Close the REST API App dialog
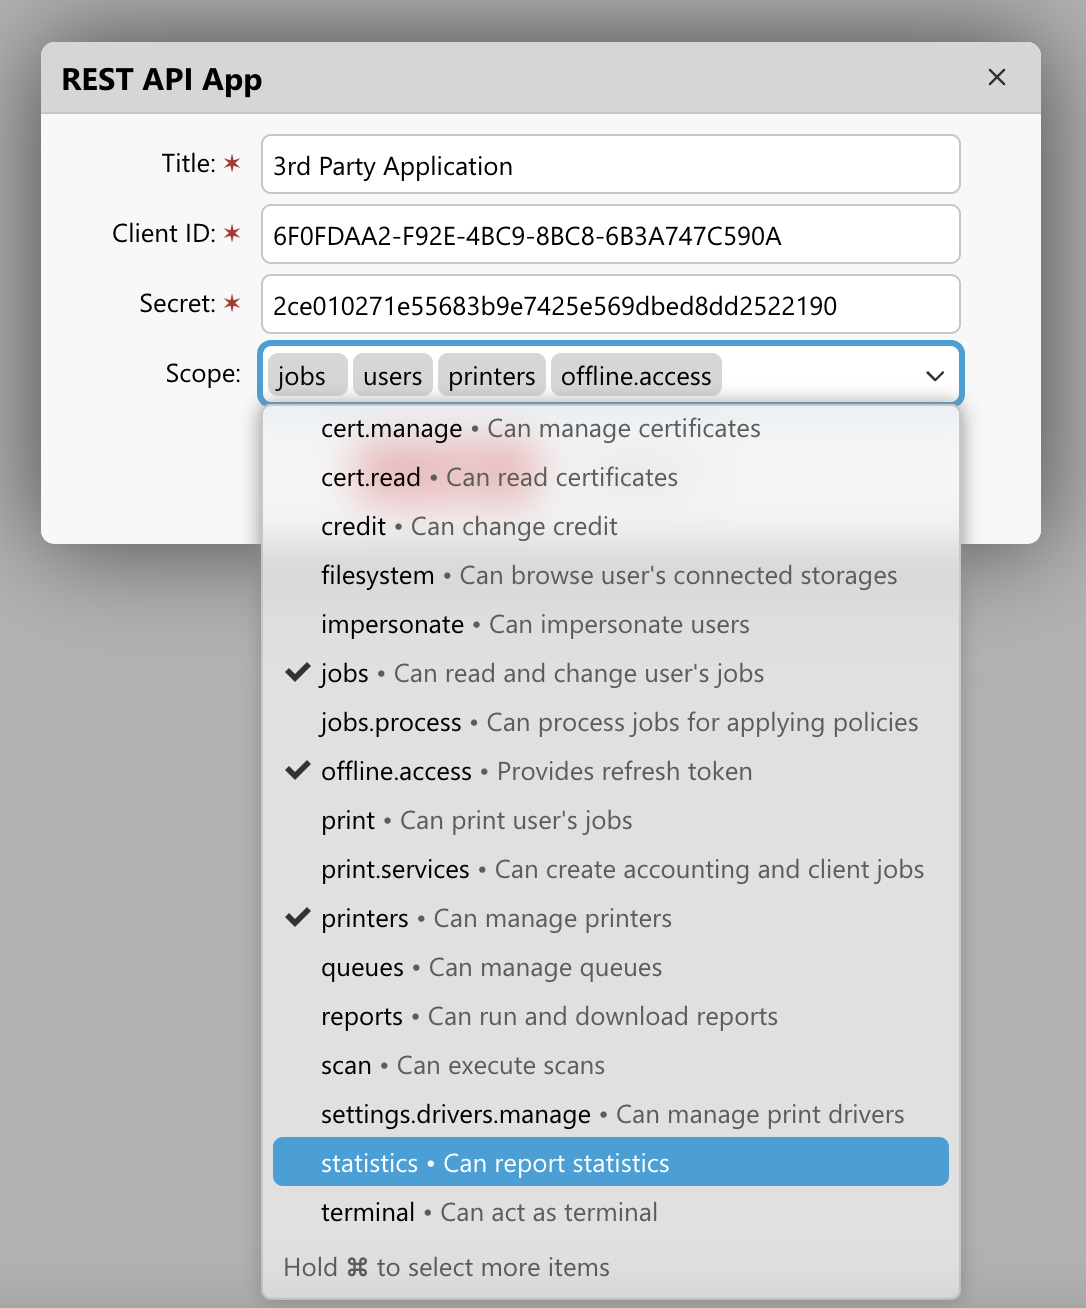This screenshot has width=1086, height=1308. (996, 78)
